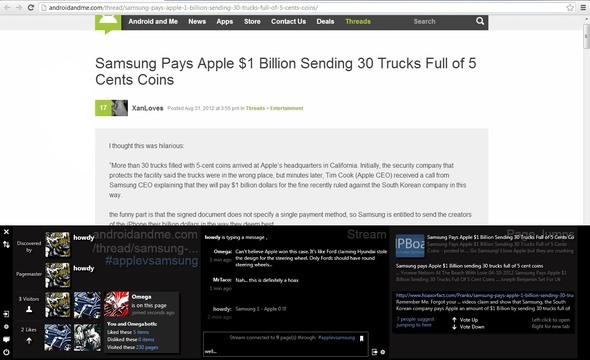This screenshot has width=590, height=360.
Task: Open the blue visitor avatar in Visitors row
Action: pyautogui.click(x=87, y=305)
